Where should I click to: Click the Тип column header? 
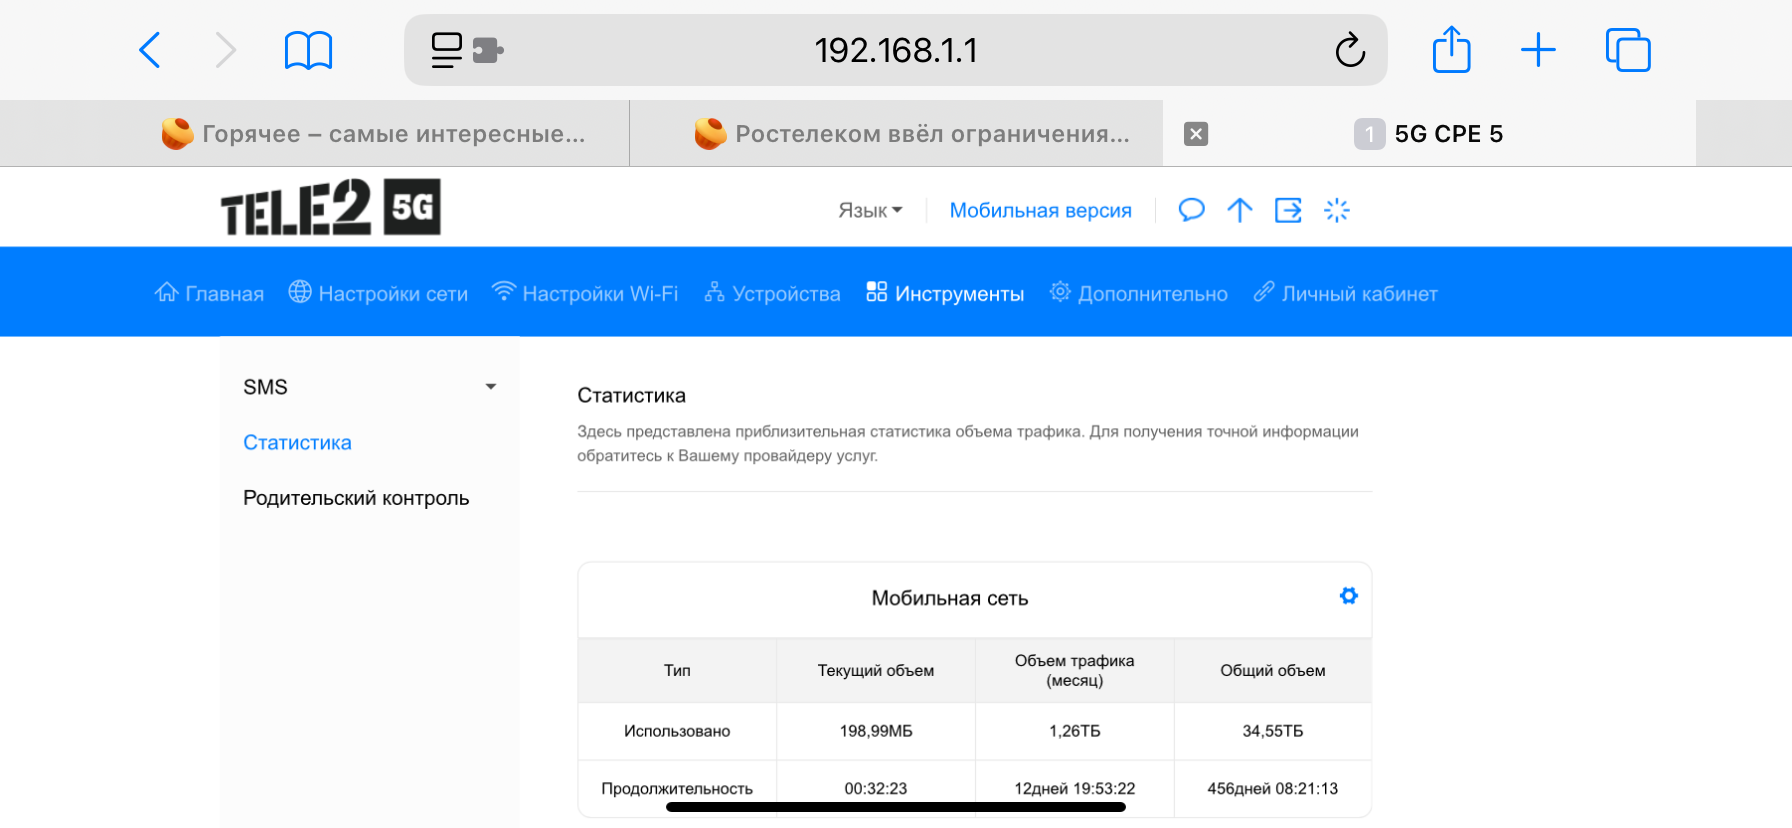click(x=677, y=670)
